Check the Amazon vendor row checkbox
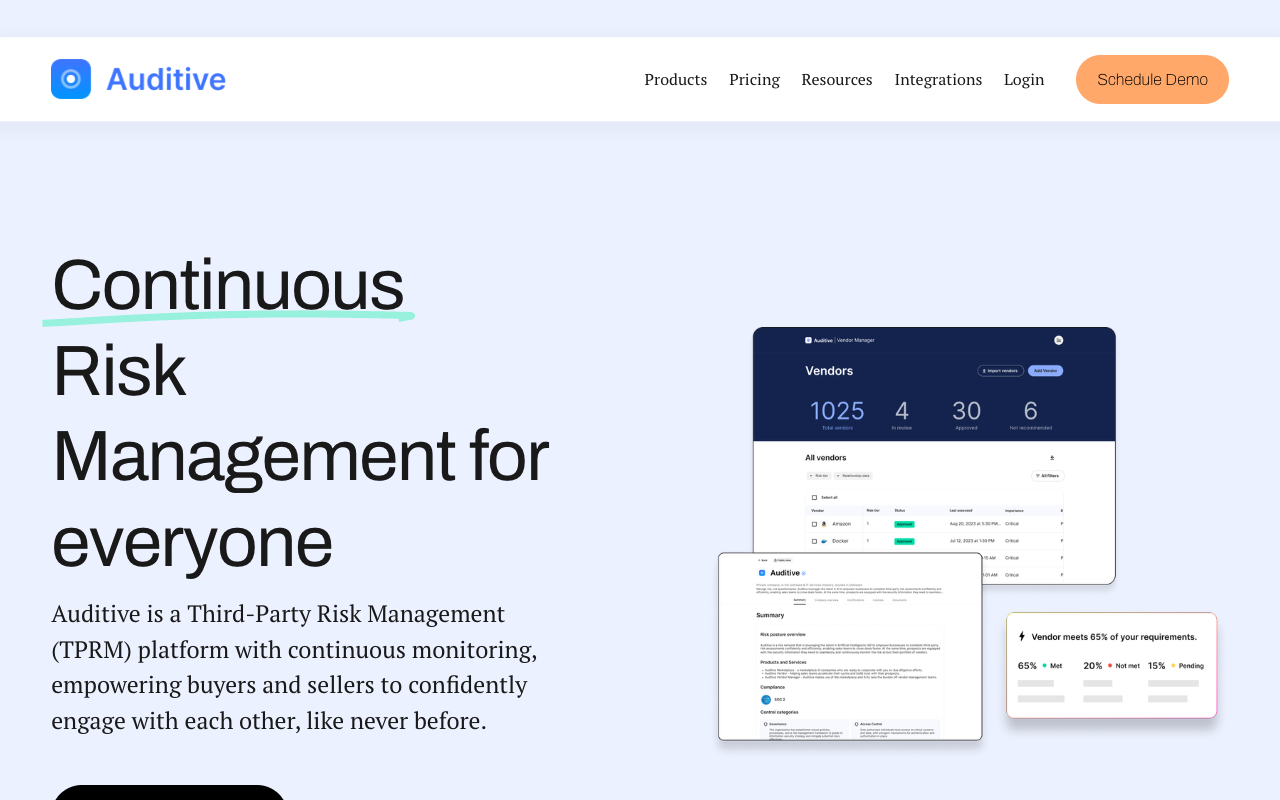The width and height of the screenshot is (1280, 800). pyautogui.click(x=814, y=524)
